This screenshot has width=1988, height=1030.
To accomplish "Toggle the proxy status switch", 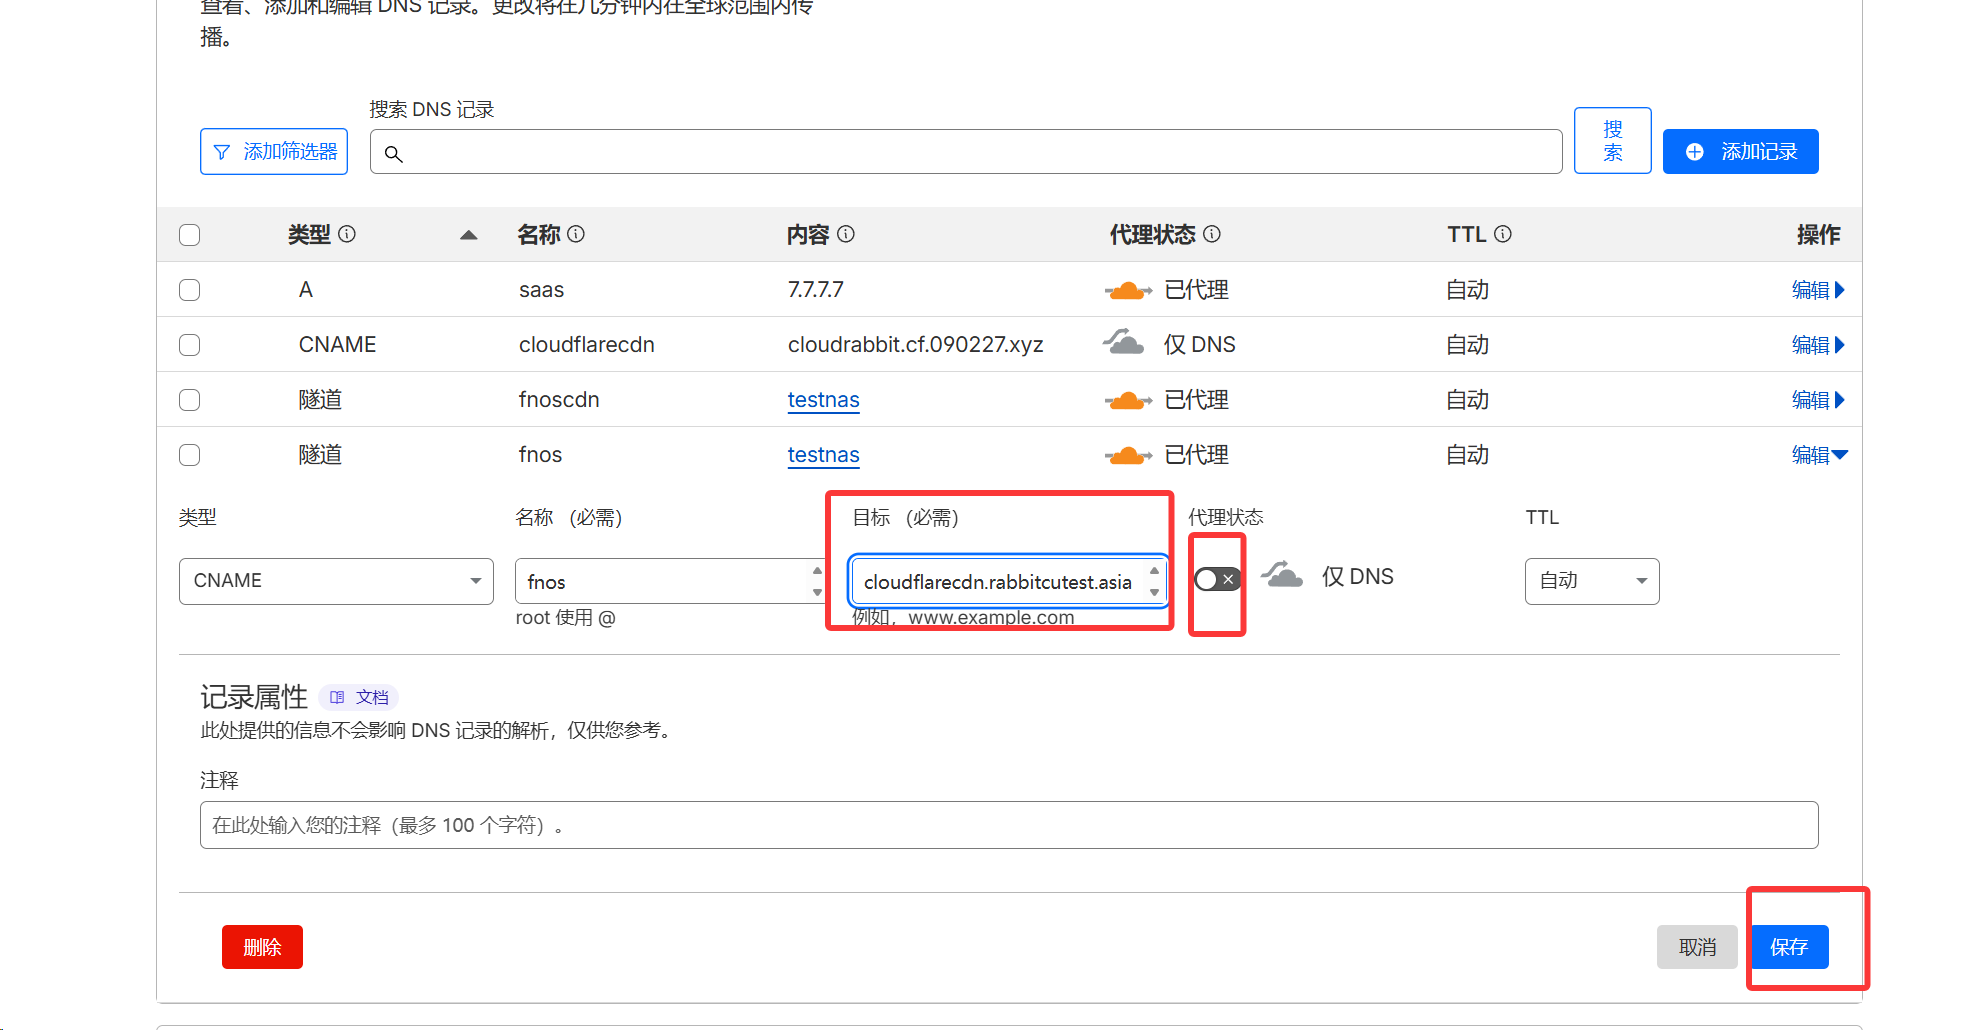I will [x=1217, y=579].
